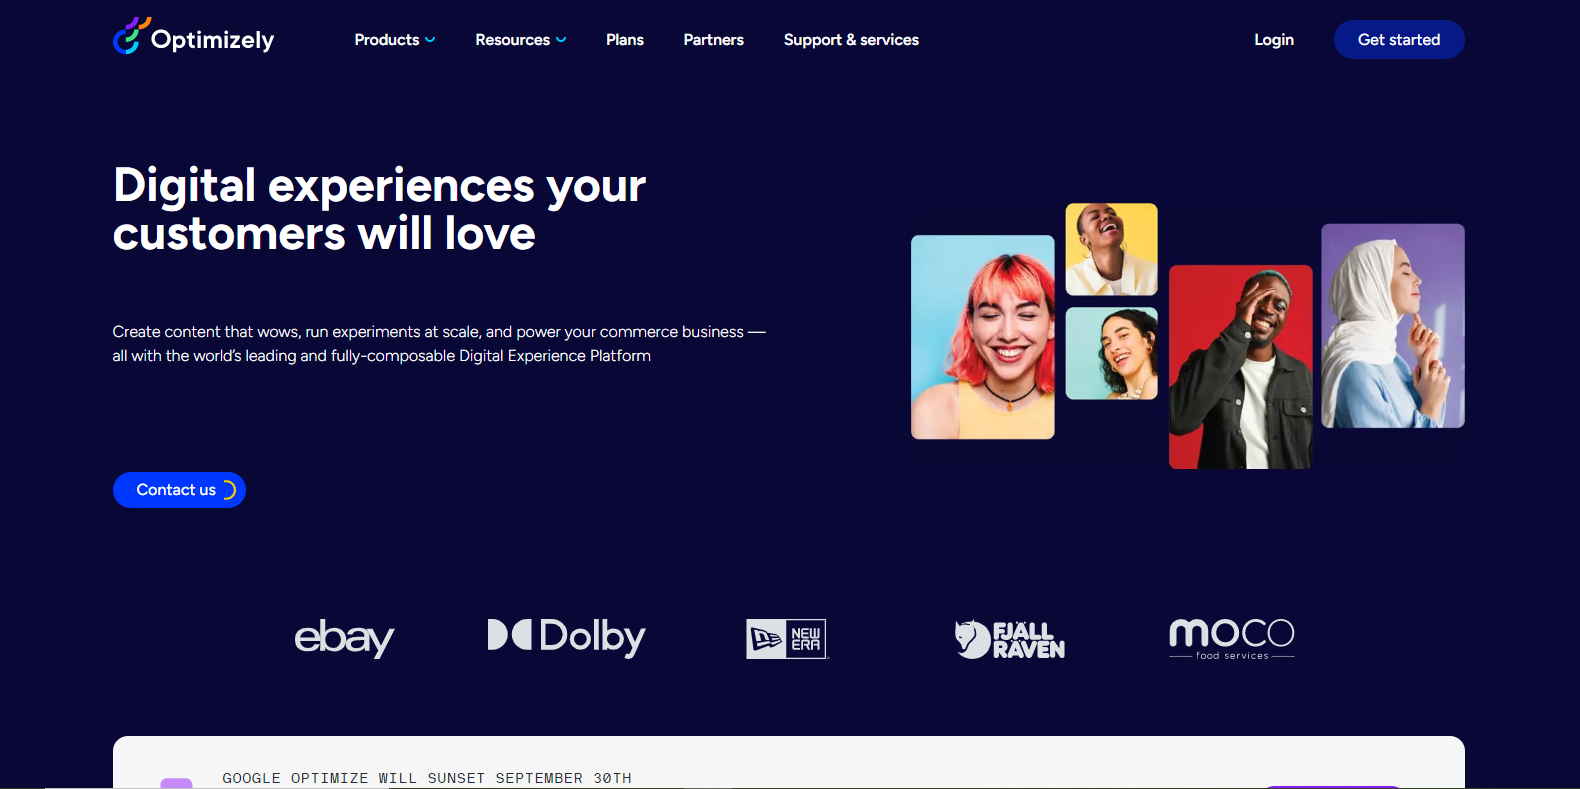The height and width of the screenshot is (789, 1580).
Task: Click the Google Optimize sunset banner text
Action: (427, 778)
